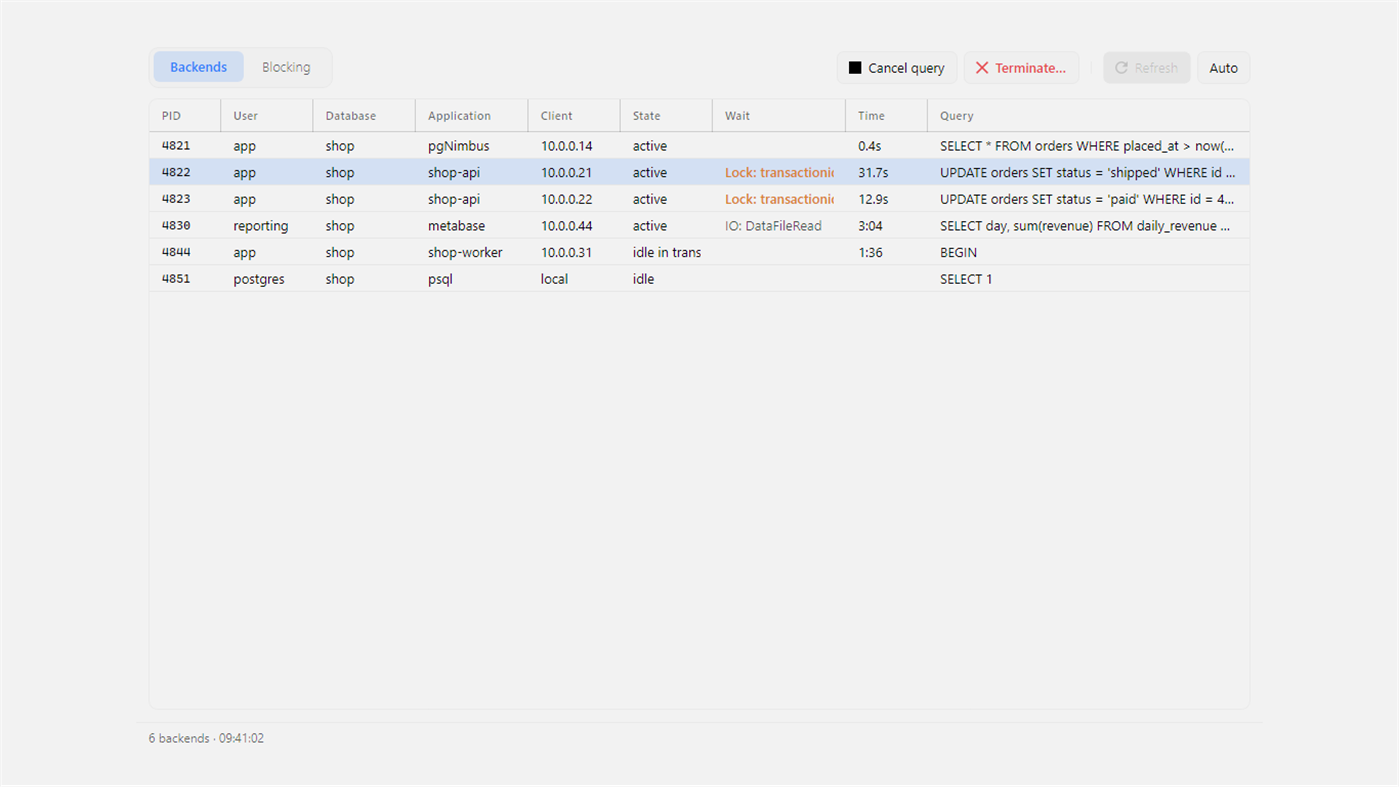
Task: Toggle the Auto refresh button
Action: pyautogui.click(x=1223, y=68)
